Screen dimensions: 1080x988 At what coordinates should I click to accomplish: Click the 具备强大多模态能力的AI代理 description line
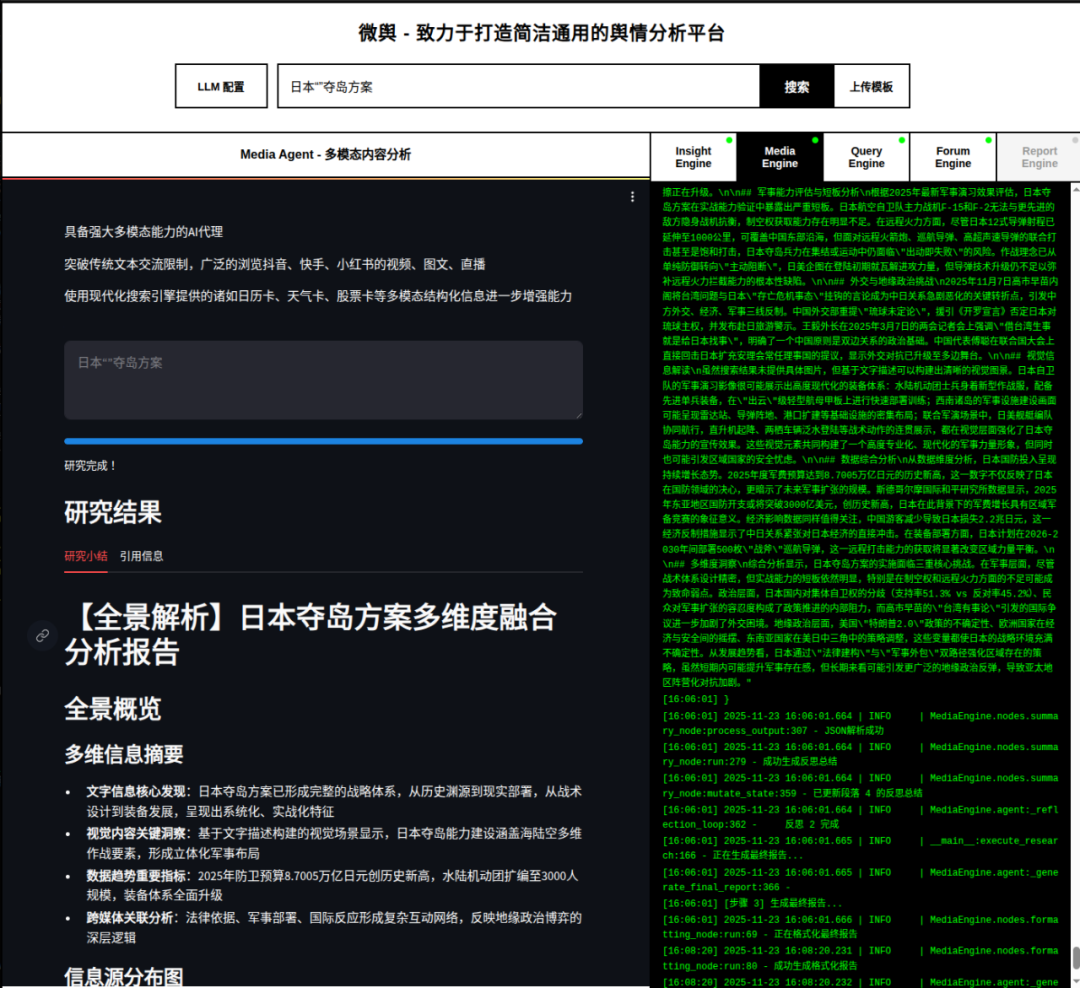pos(144,231)
